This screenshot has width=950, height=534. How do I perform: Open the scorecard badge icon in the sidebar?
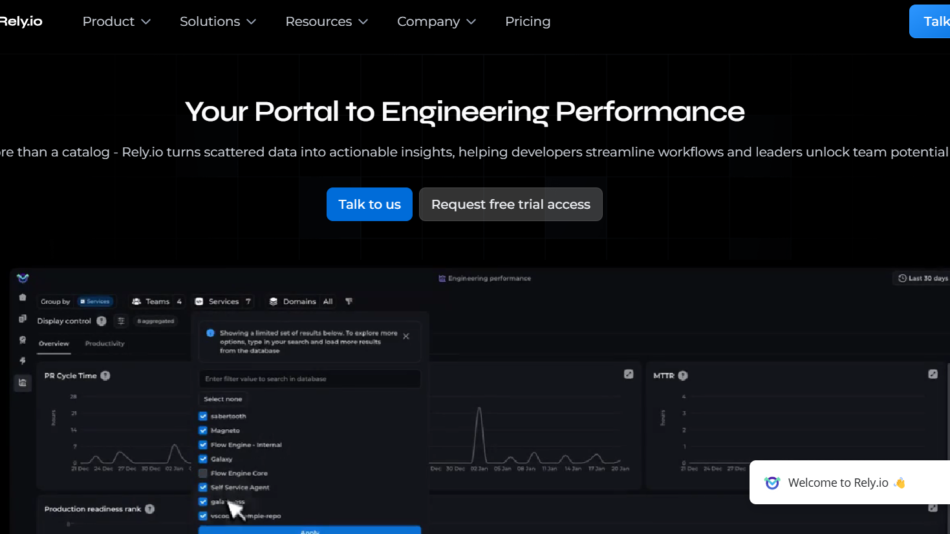pyautogui.click(x=22, y=340)
